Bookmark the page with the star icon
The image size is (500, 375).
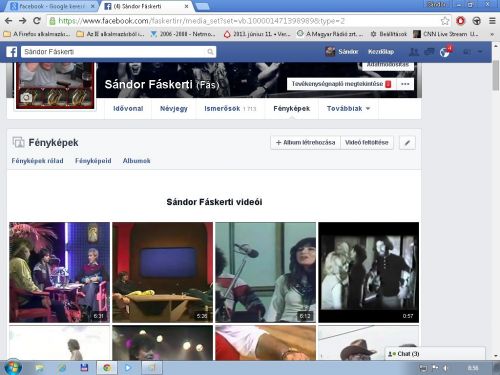(x=445, y=21)
